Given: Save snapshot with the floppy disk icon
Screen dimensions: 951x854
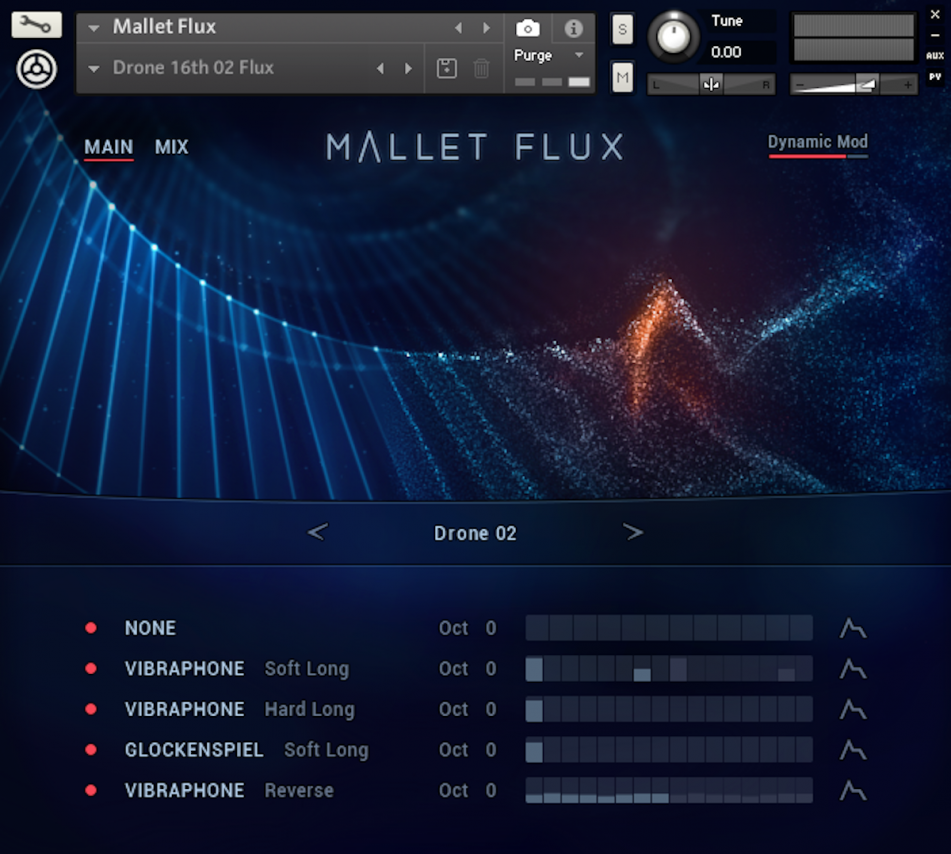Looking at the screenshot, I should click(445, 68).
